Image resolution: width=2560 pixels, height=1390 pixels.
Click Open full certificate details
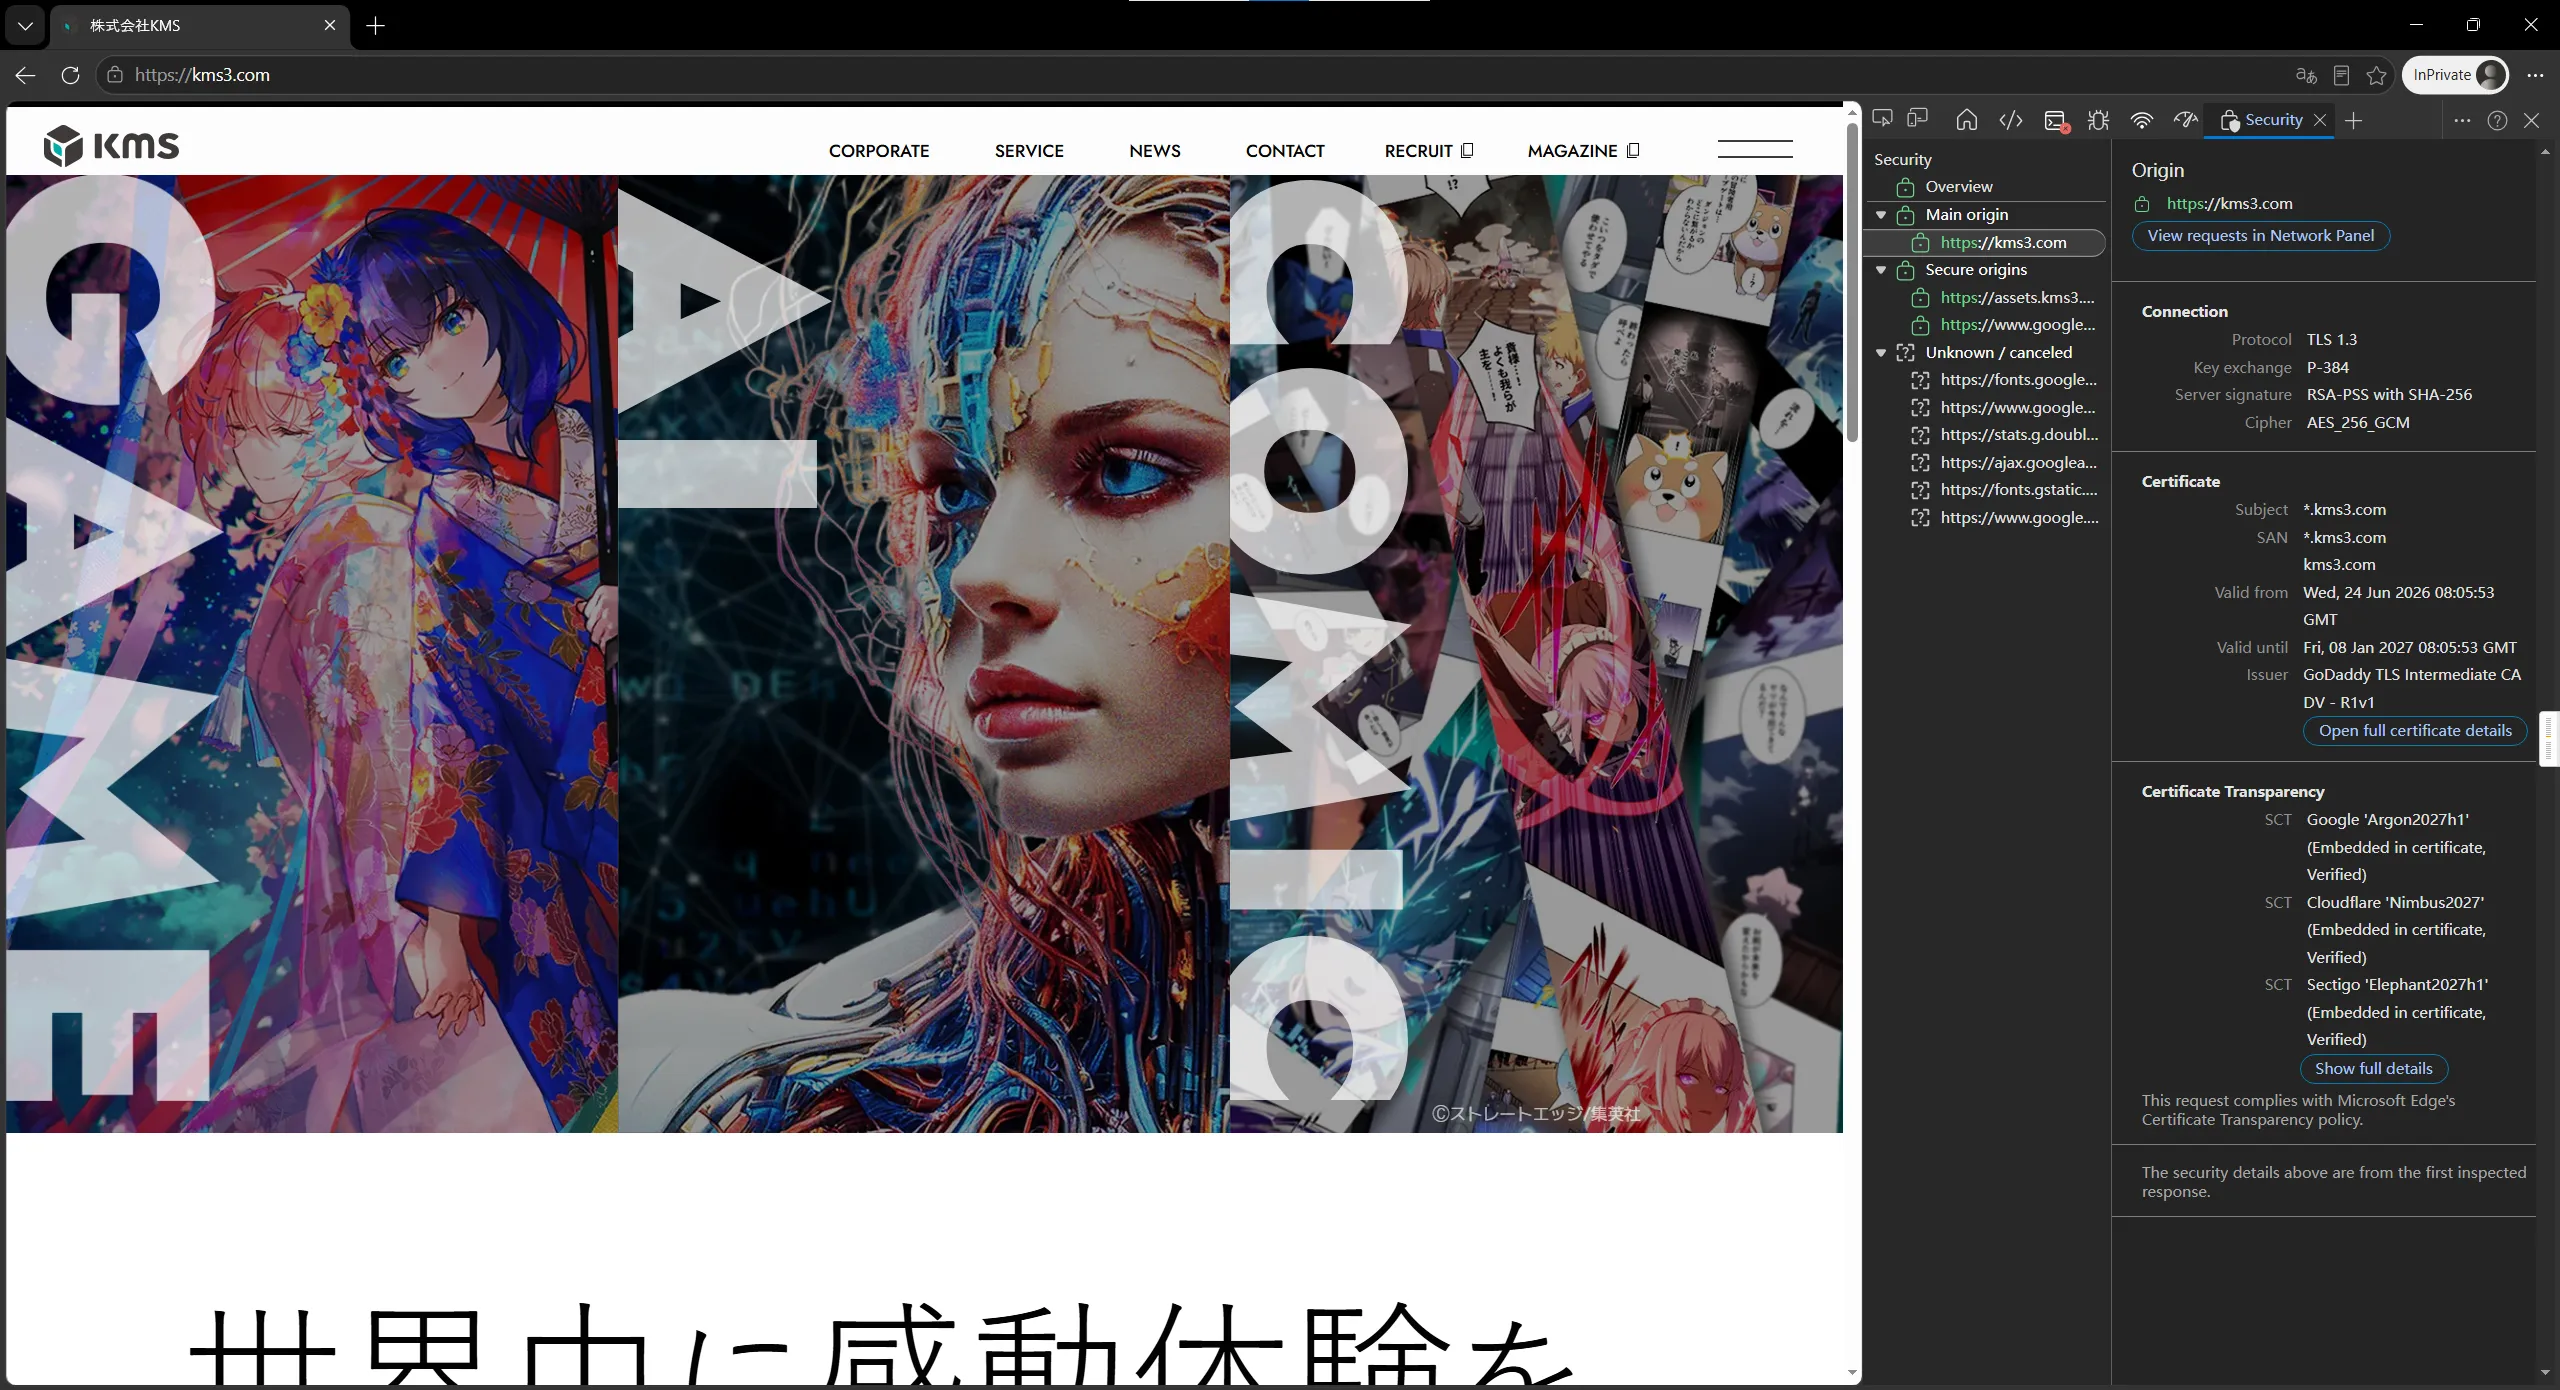point(2414,731)
